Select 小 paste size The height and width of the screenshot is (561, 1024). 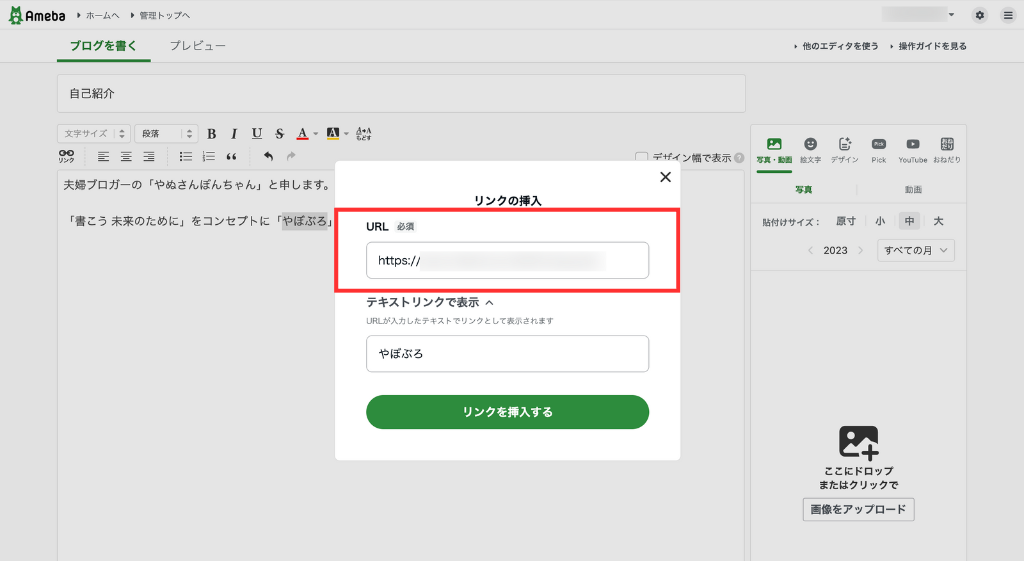(880, 221)
